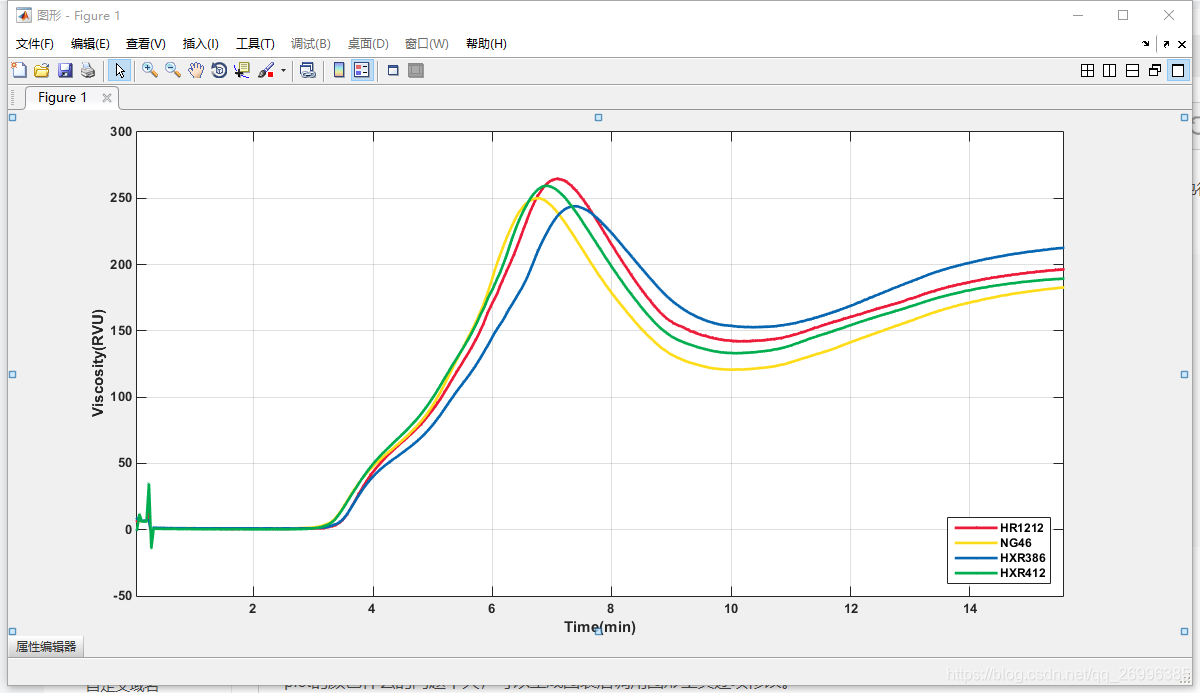Close the Figure 1 tab
This screenshot has height=693, width=1200.
(x=107, y=98)
